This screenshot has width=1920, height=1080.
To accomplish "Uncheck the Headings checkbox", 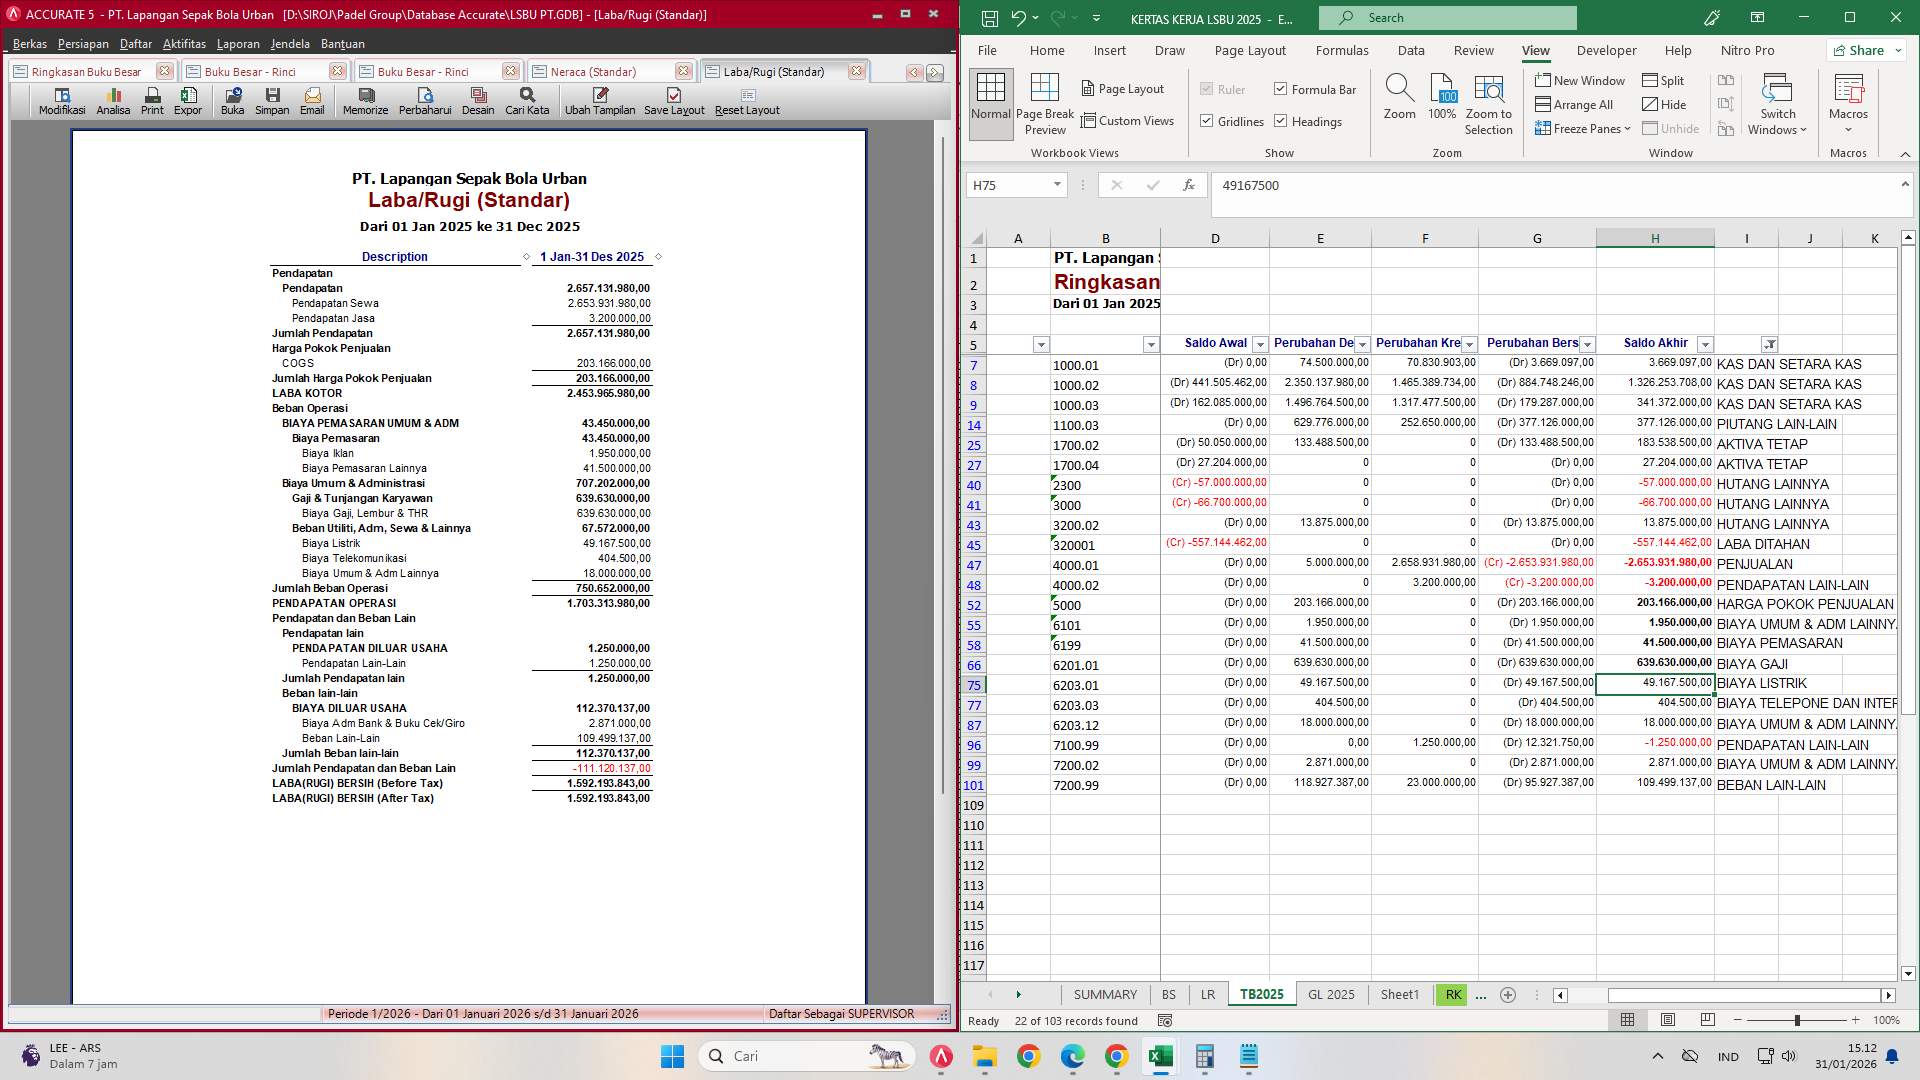I will [1281, 121].
